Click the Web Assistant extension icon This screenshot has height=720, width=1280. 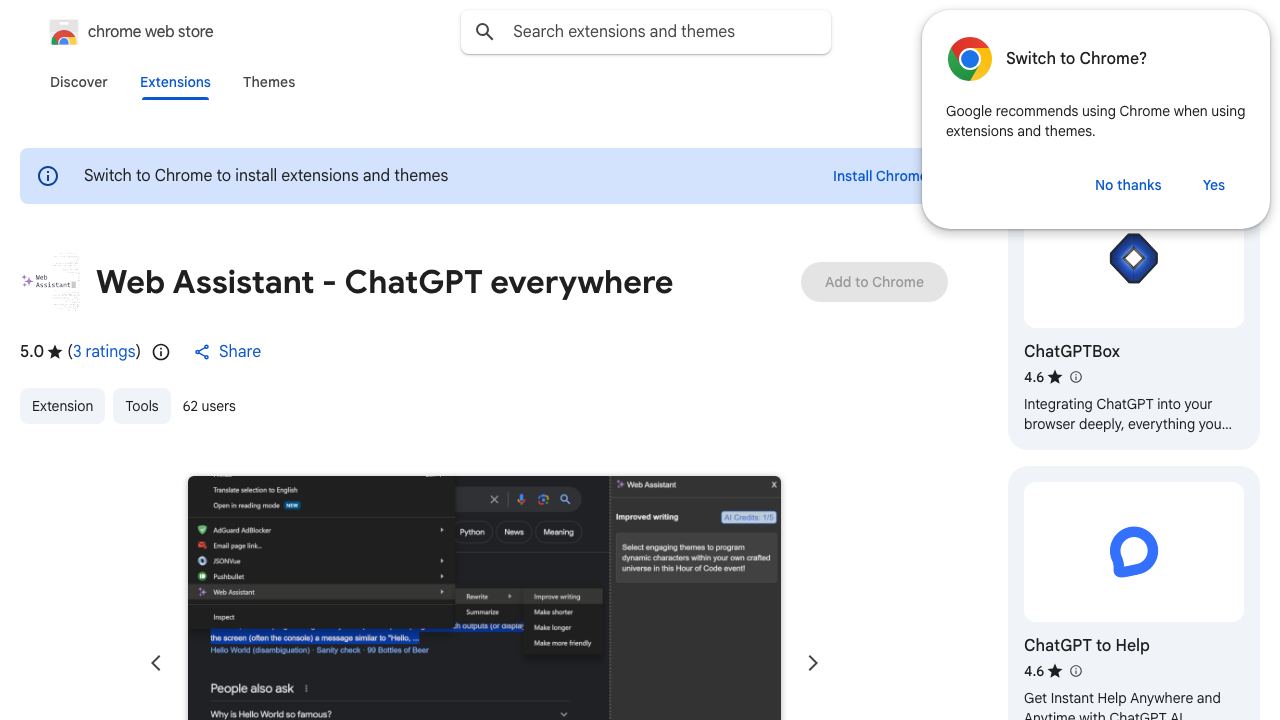pyautogui.click(x=50, y=282)
